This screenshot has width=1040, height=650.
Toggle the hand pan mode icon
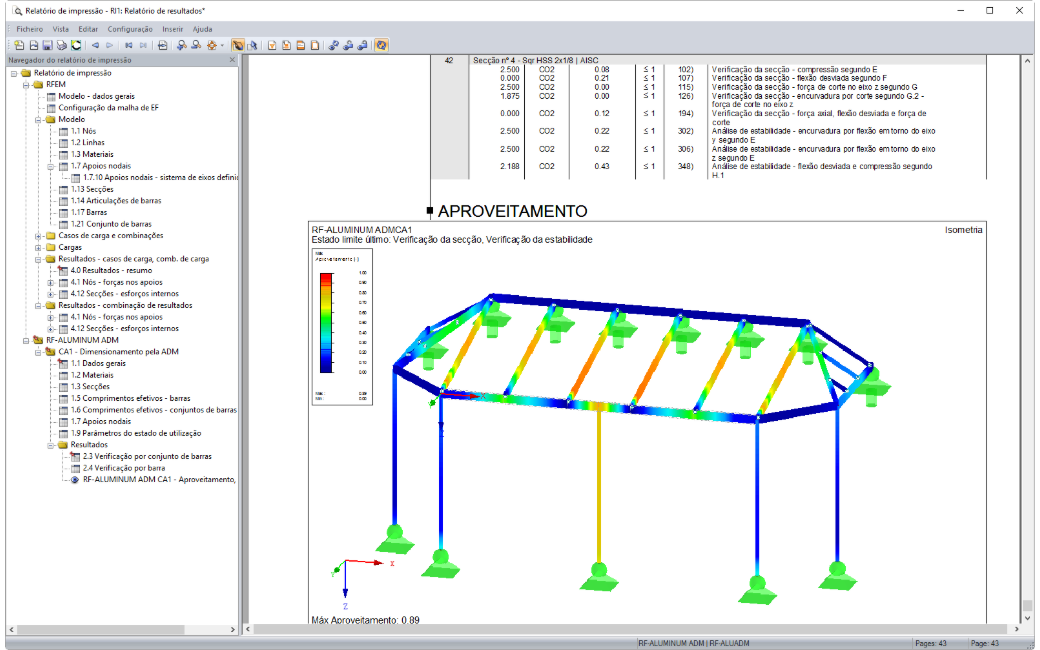click(x=238, y=45)
